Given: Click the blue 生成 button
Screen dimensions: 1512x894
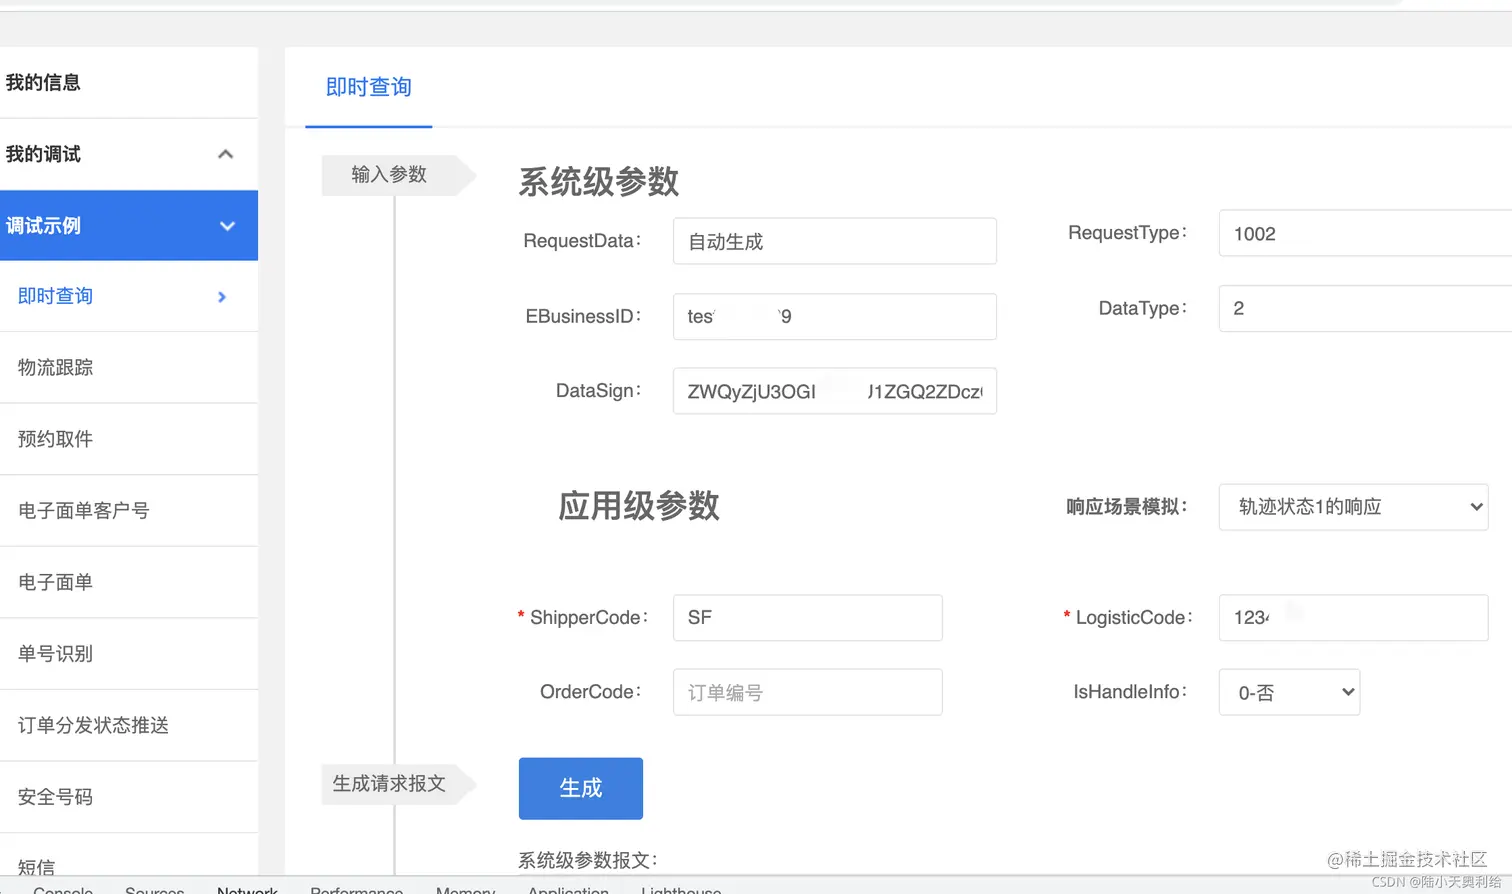Looking at the screenshot, I should coord(580,788).
